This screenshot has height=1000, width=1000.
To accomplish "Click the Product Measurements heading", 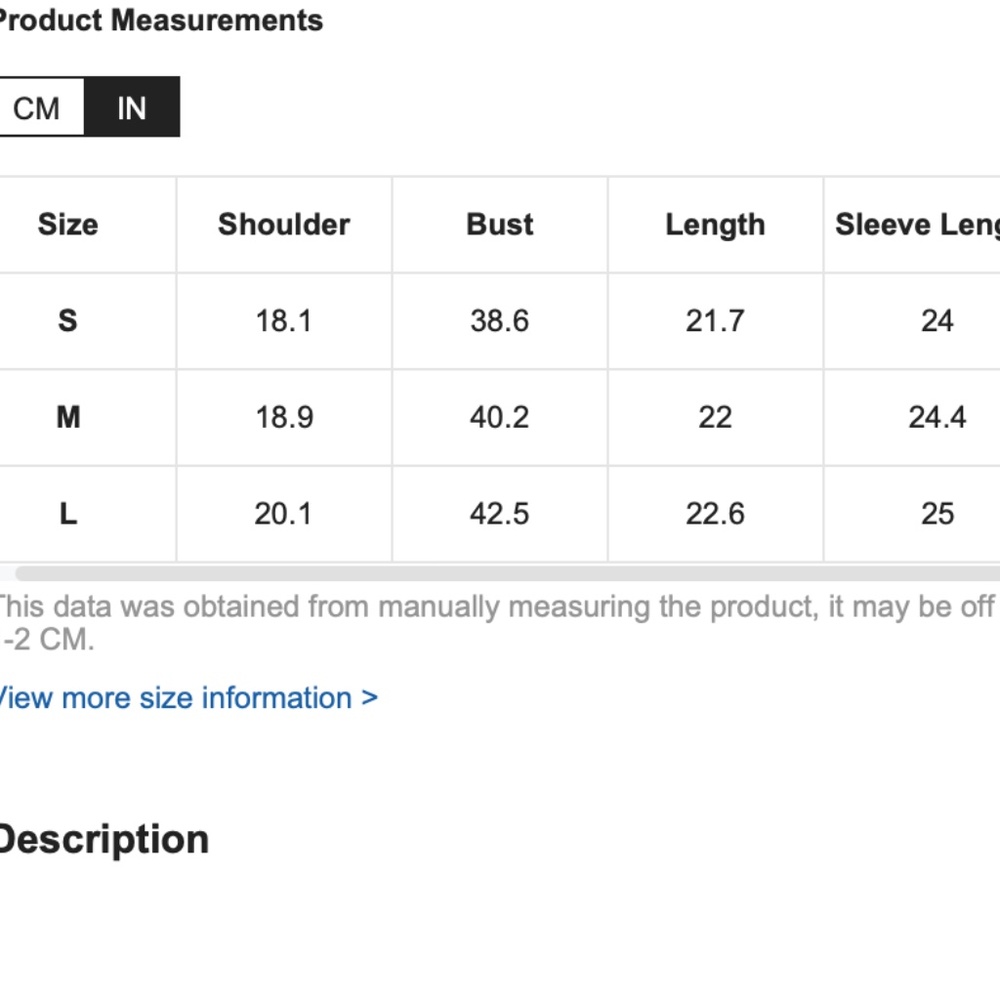I will [x=161, y=20].
